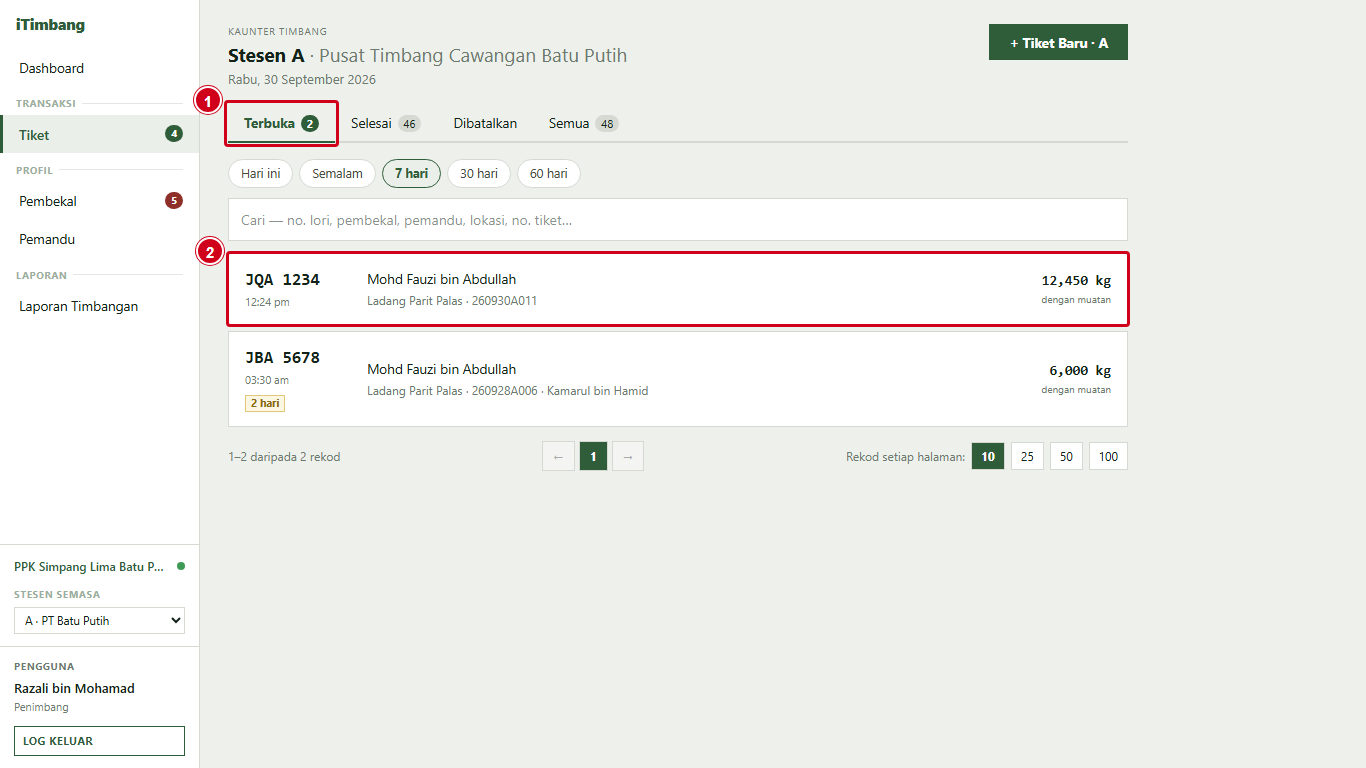Screen dimensions: 1366x768
Task: Click ticket details mentioning Kamarul bin Hamid
Action: 508,391
